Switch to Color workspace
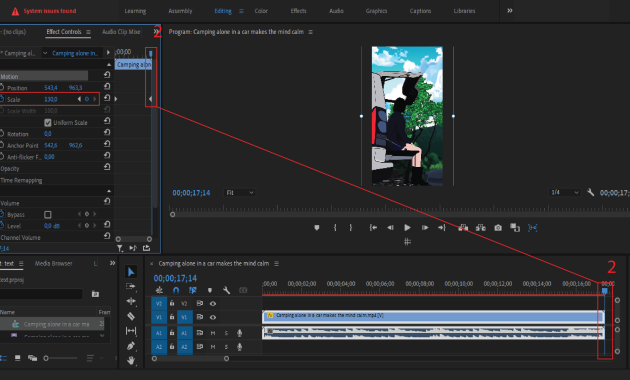This screenshot has width=630, height=380. (261, 11)
